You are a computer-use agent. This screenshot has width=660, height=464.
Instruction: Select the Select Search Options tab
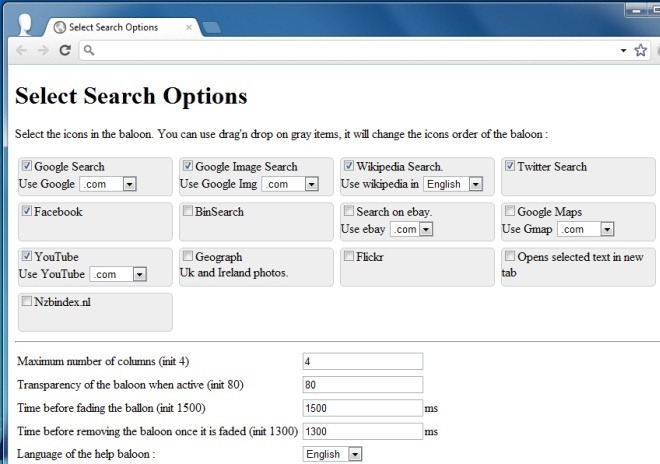point(122,27)
